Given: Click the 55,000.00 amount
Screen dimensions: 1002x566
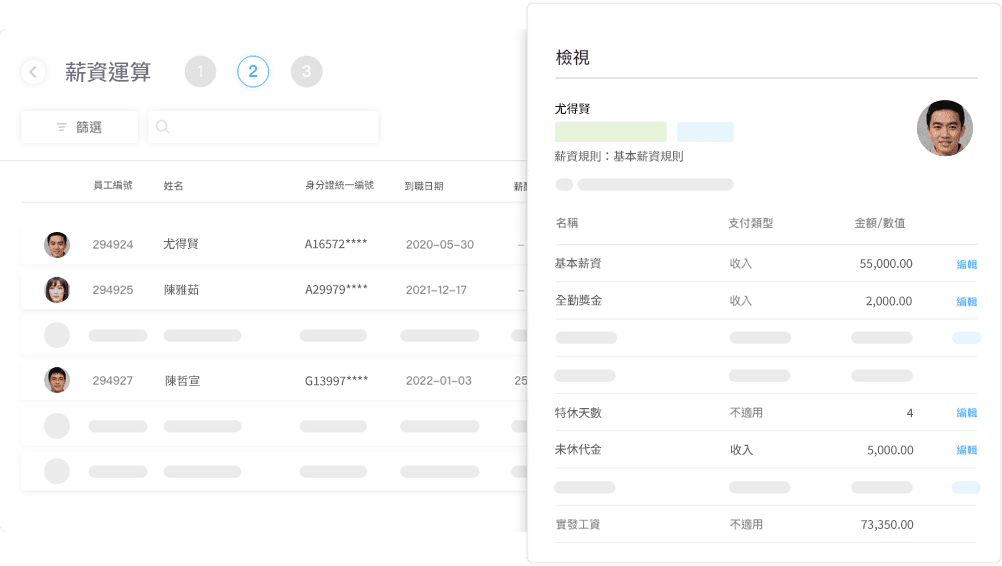Looking at the screenshot, I should (886, 264).
